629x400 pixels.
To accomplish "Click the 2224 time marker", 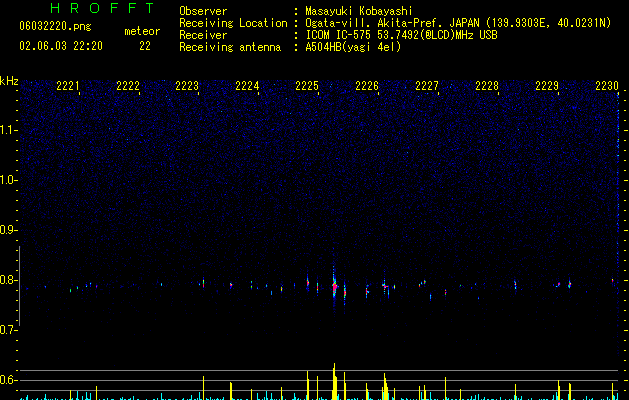I will [x=247, y=86].
